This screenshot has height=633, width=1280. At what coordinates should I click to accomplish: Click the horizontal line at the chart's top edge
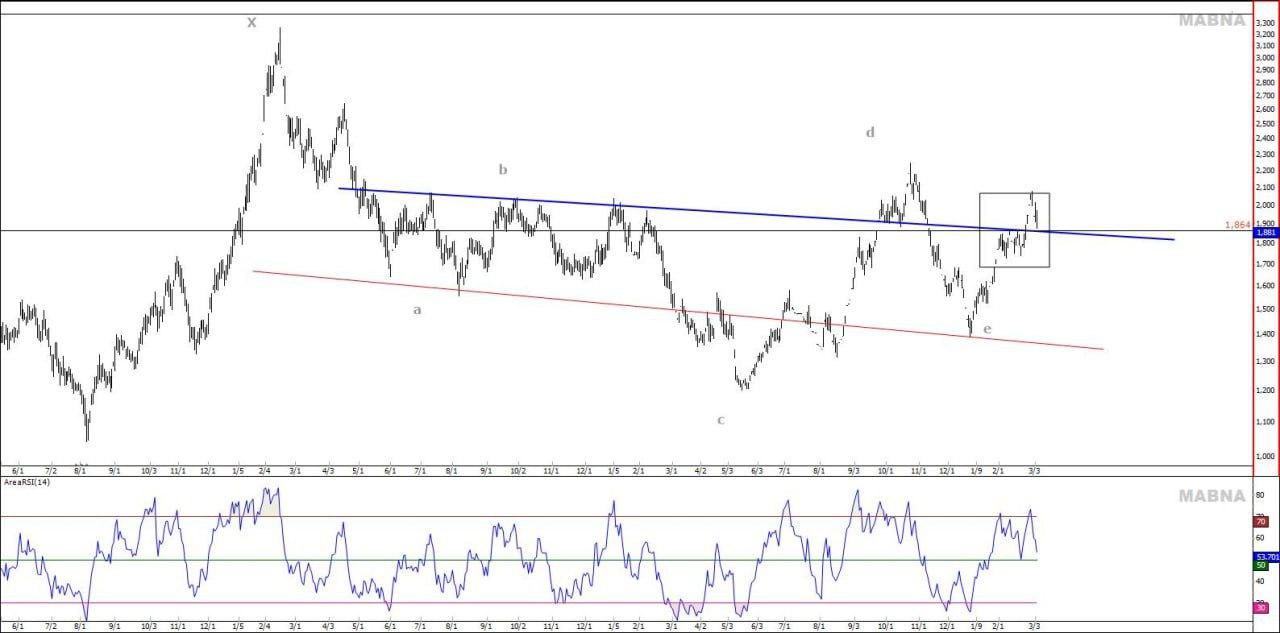click(600, 14)
